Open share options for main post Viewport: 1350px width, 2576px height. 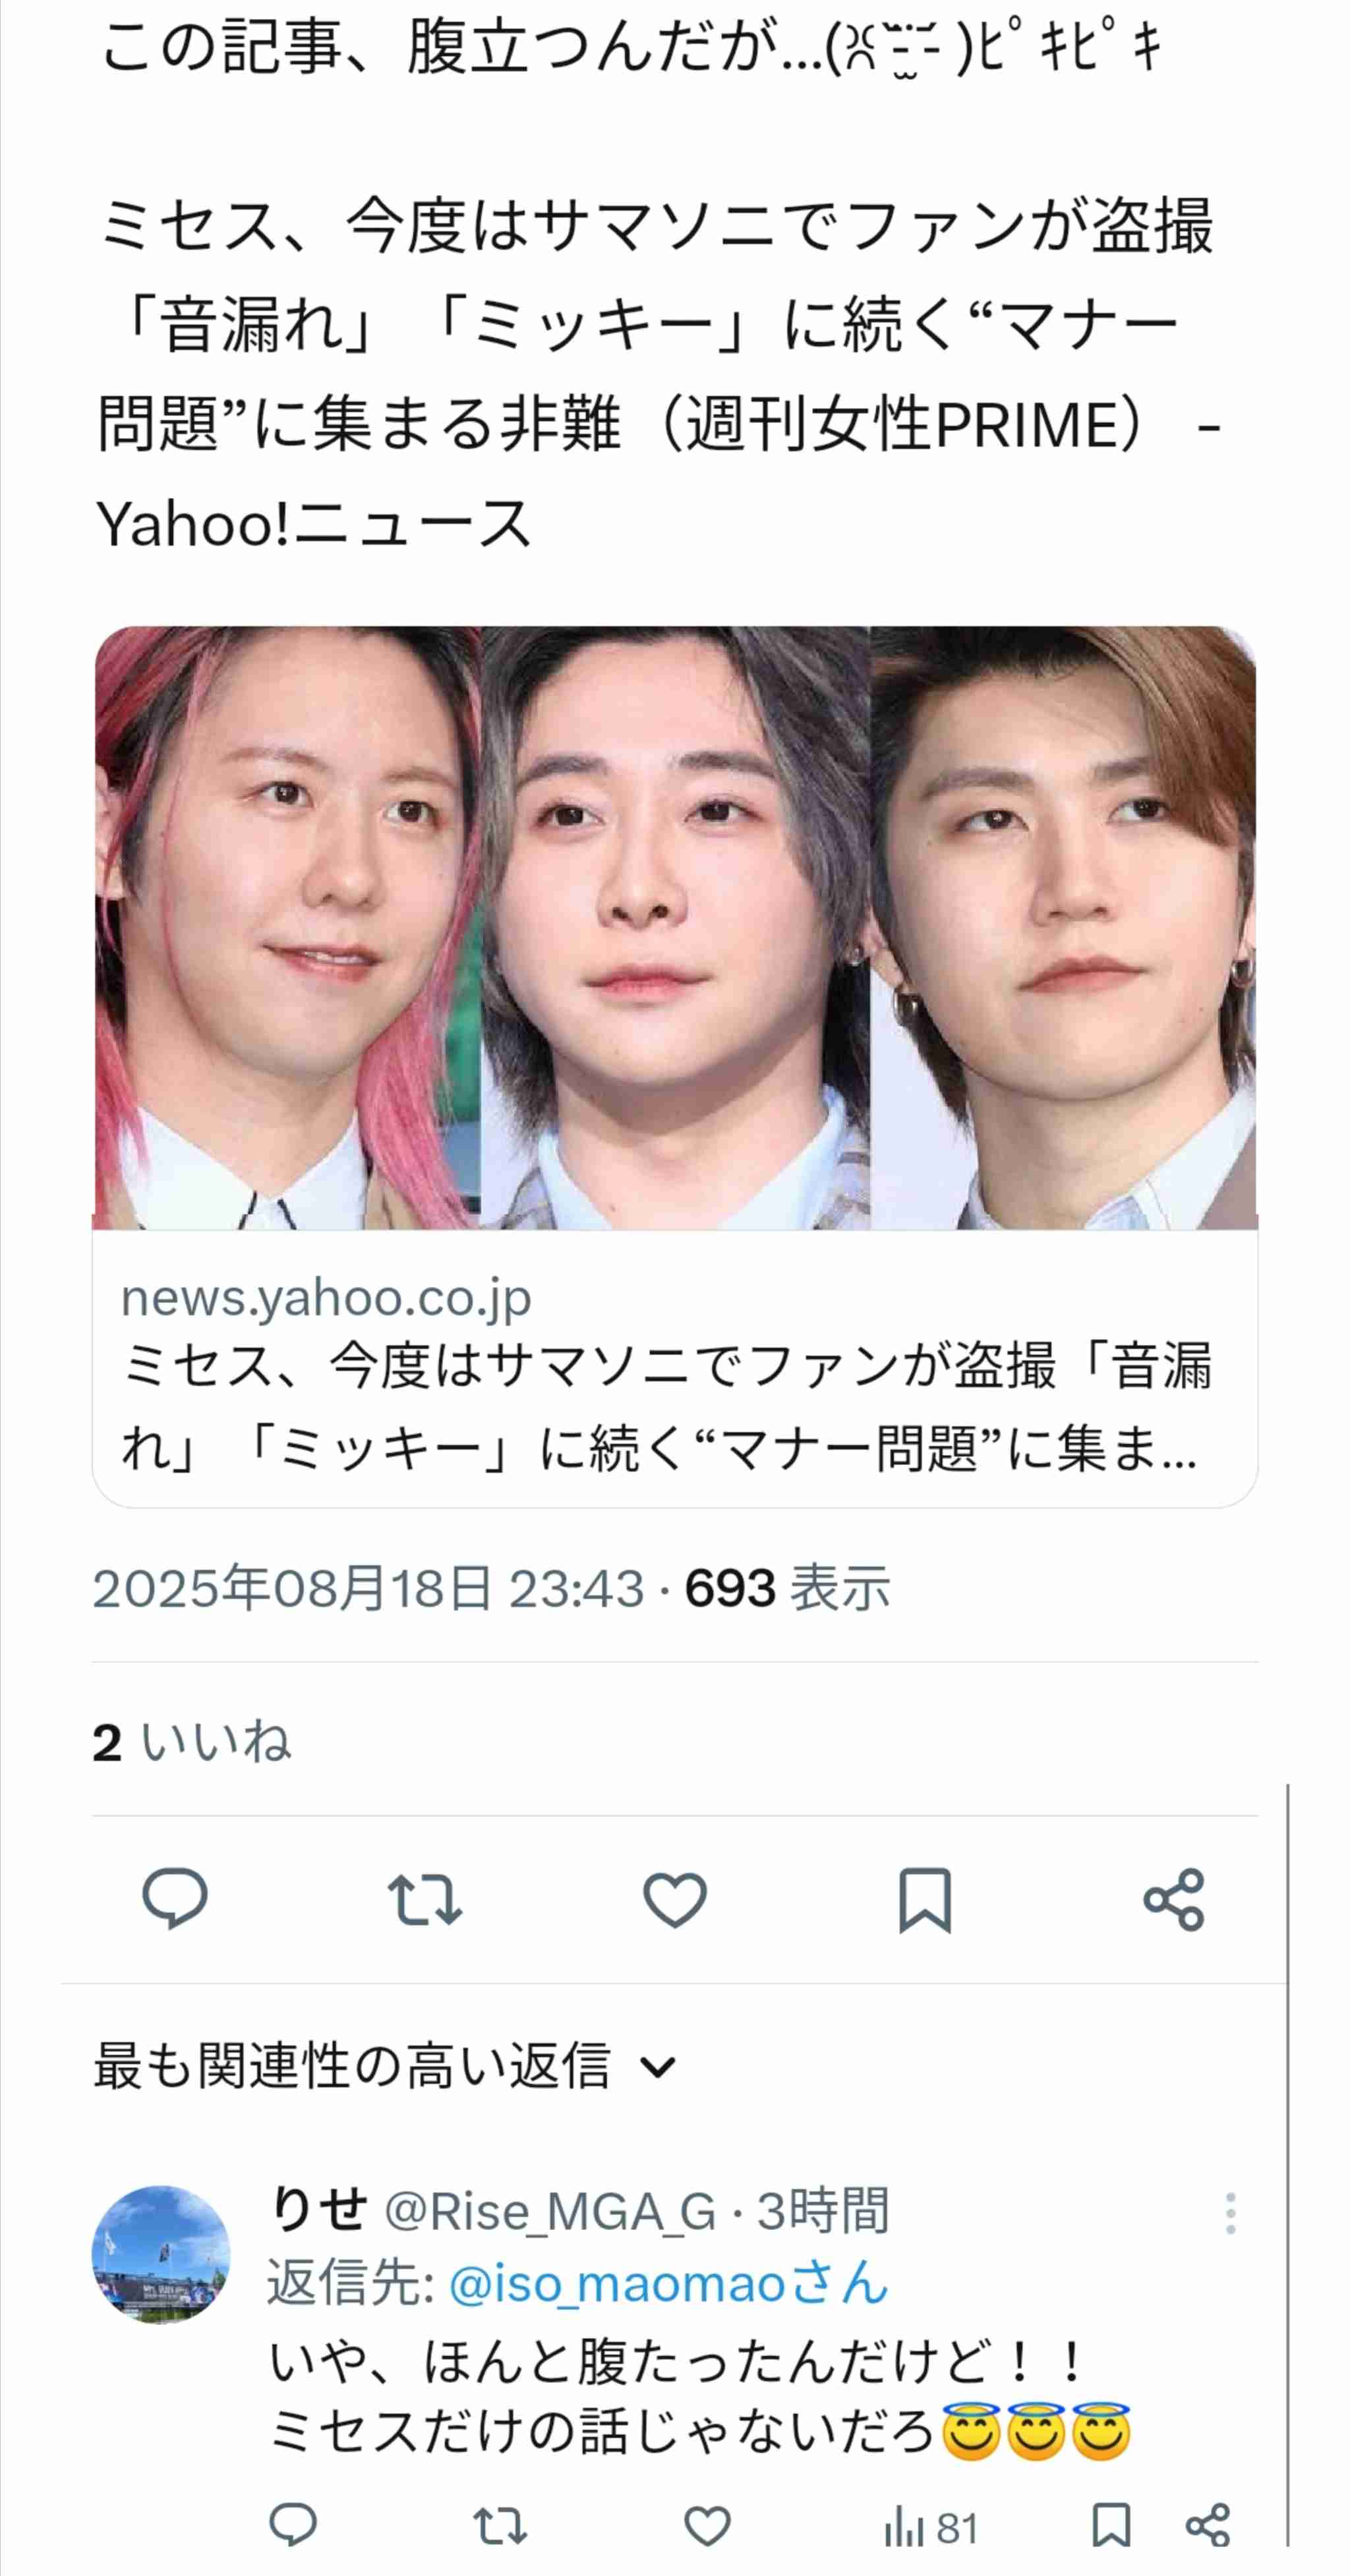pos(1174,1899)
